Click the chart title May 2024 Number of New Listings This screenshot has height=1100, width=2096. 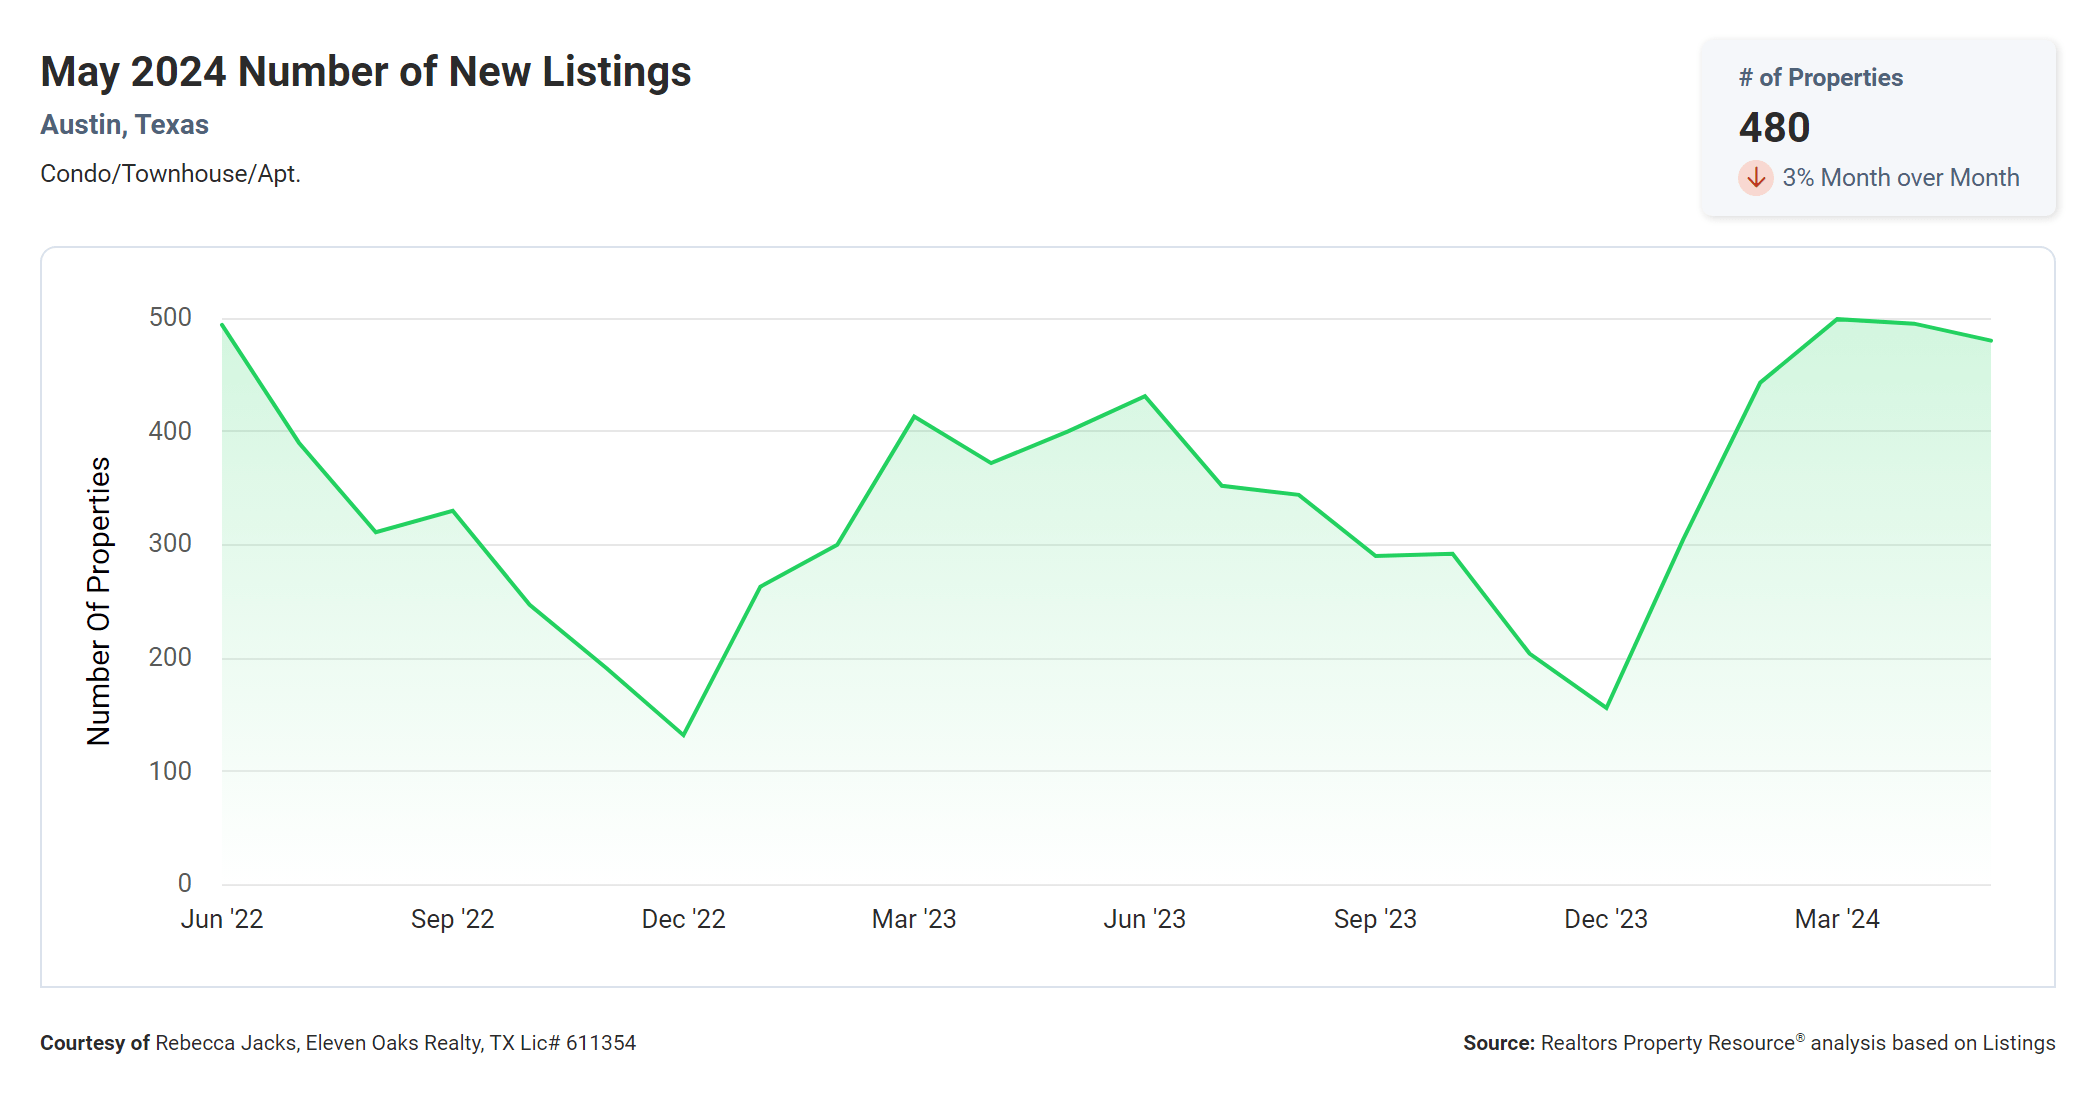pos(365,72)
